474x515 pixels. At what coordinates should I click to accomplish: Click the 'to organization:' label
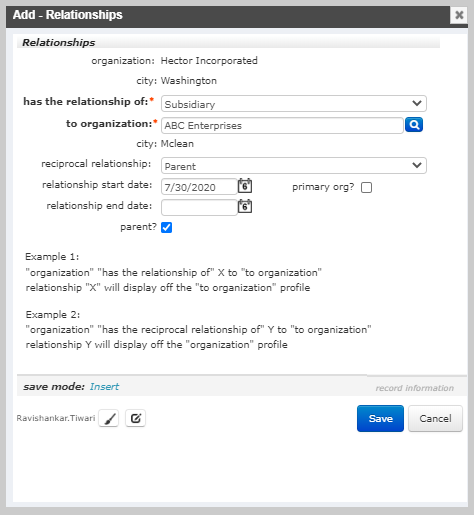point(109,124)
